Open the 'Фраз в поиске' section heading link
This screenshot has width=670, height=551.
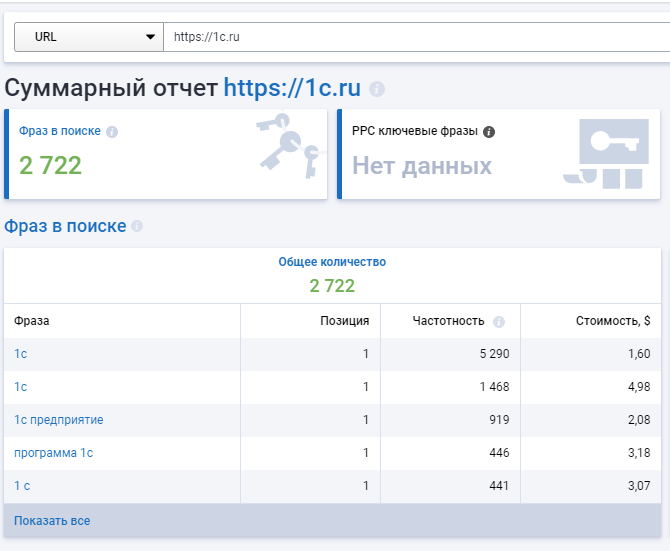[x=65, y=226]
